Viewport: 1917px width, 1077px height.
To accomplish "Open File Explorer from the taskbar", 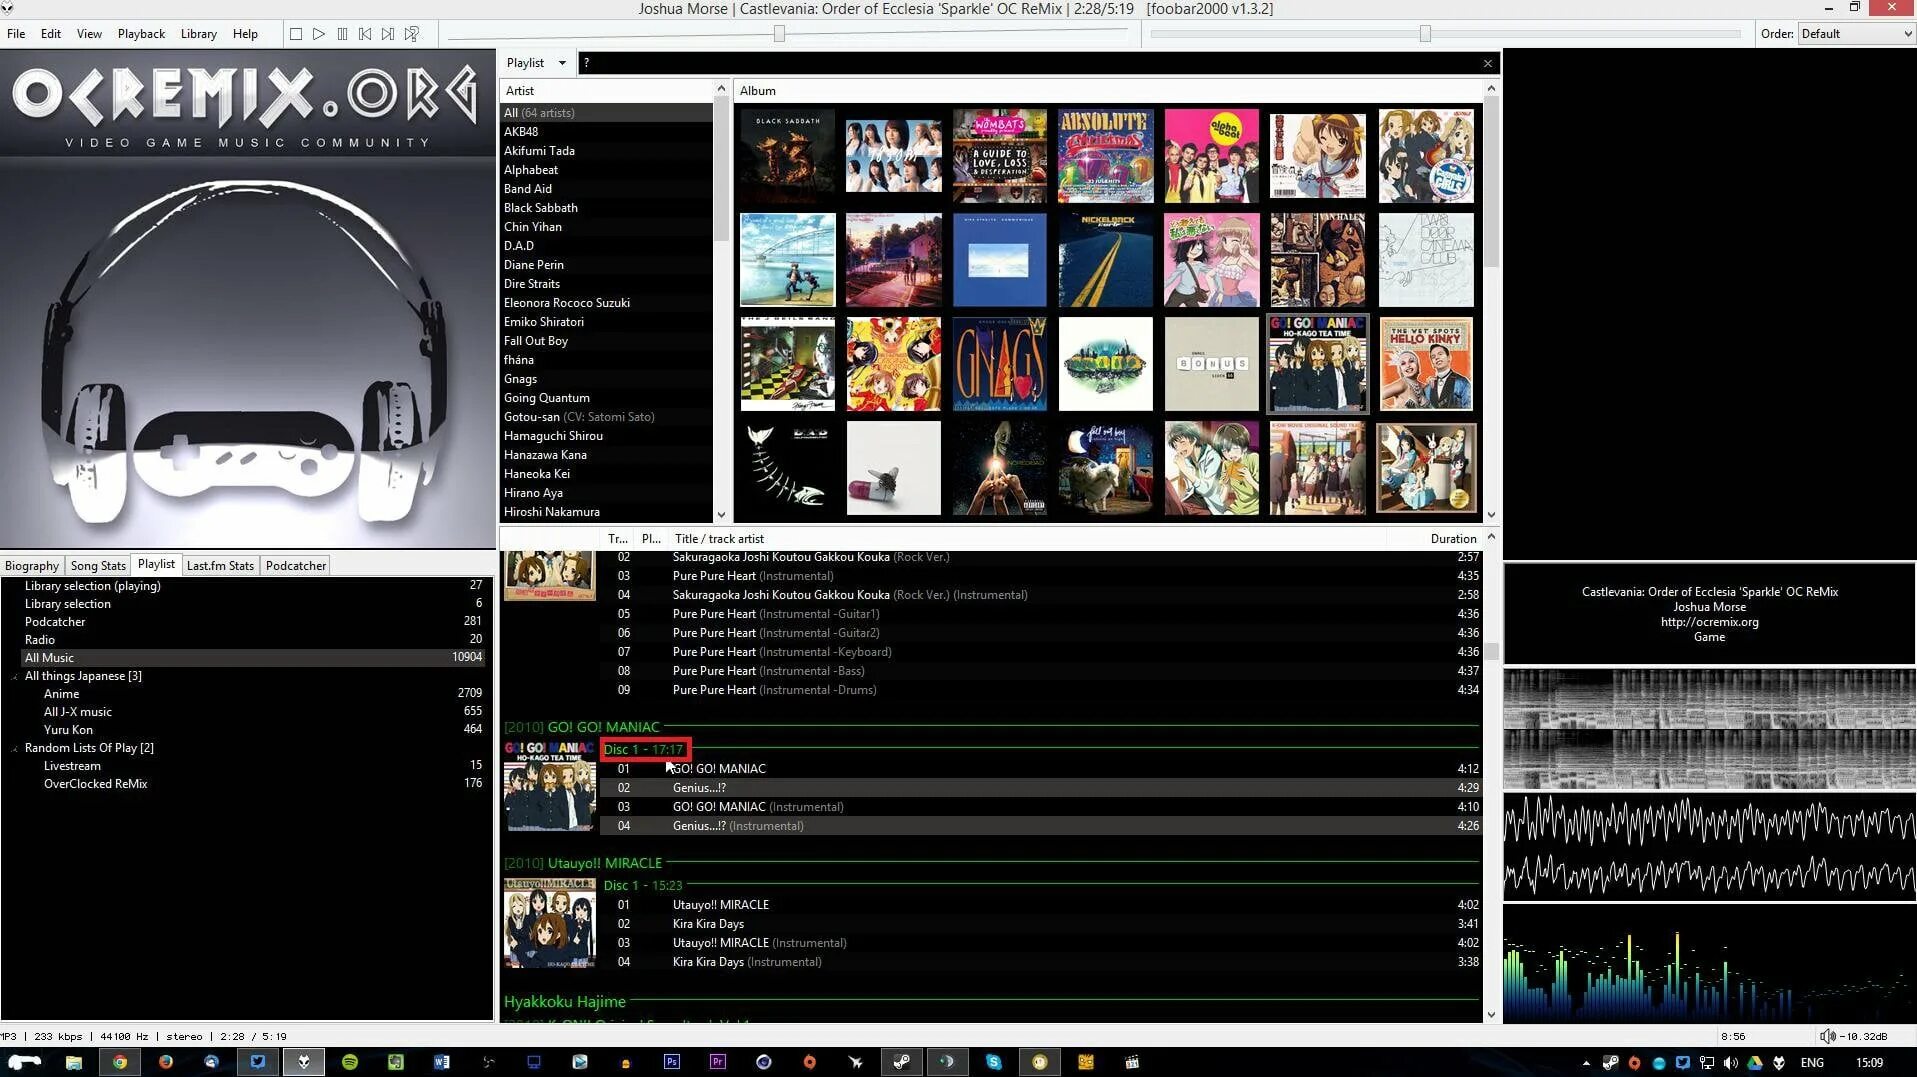I will tap(74, 1062).
